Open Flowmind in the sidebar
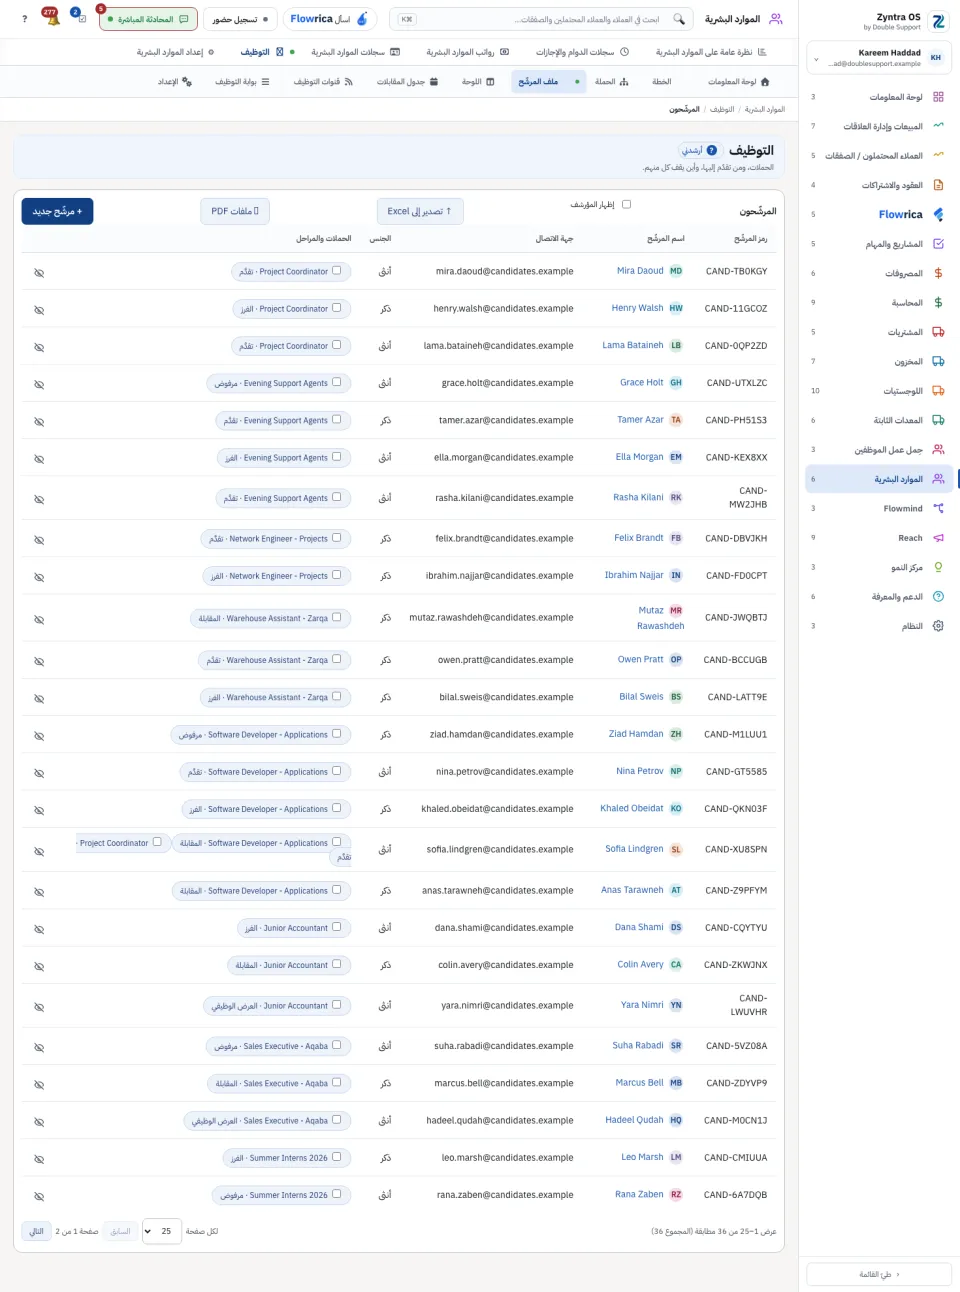 (x=878, y=508)
